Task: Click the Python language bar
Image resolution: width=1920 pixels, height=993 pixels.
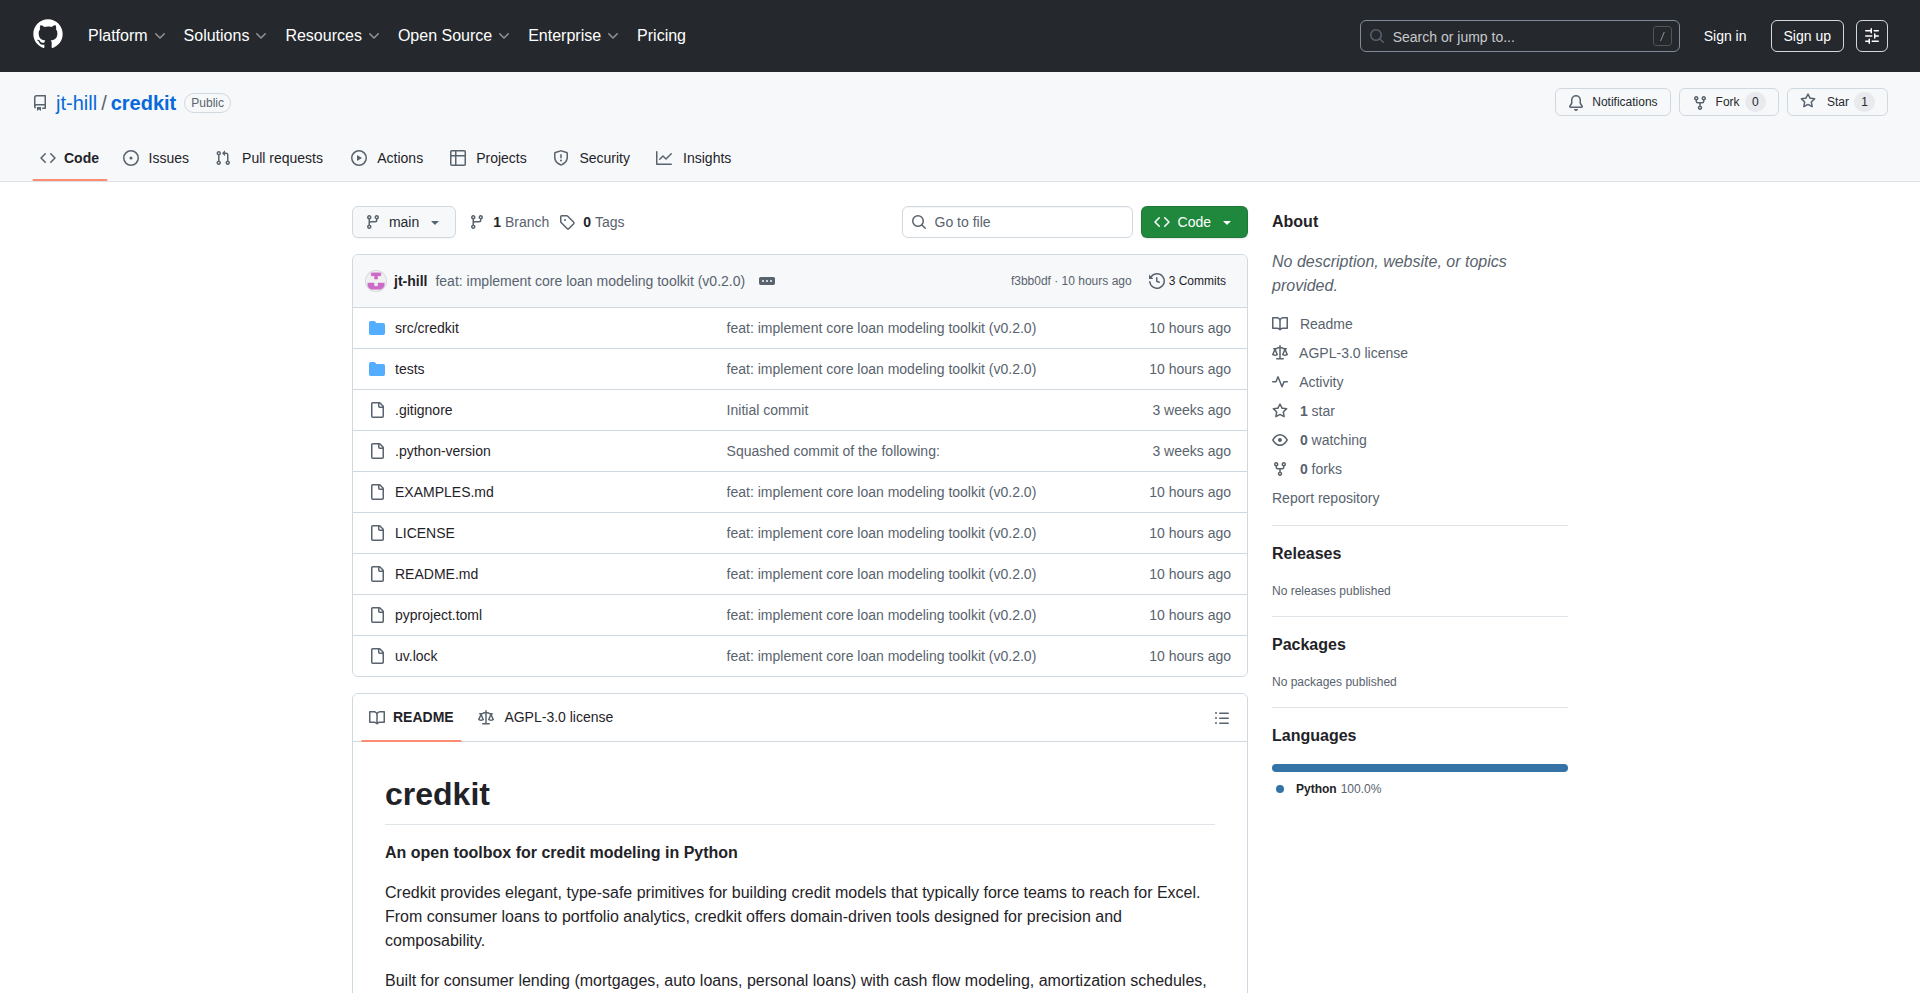Action: (x=1419, y=768)
